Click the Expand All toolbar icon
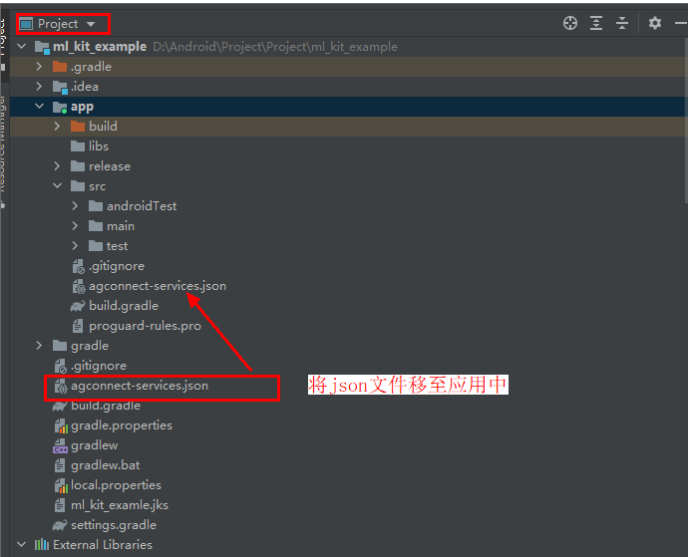This screenshot has height=557, width=688. [x=596, y=23]
